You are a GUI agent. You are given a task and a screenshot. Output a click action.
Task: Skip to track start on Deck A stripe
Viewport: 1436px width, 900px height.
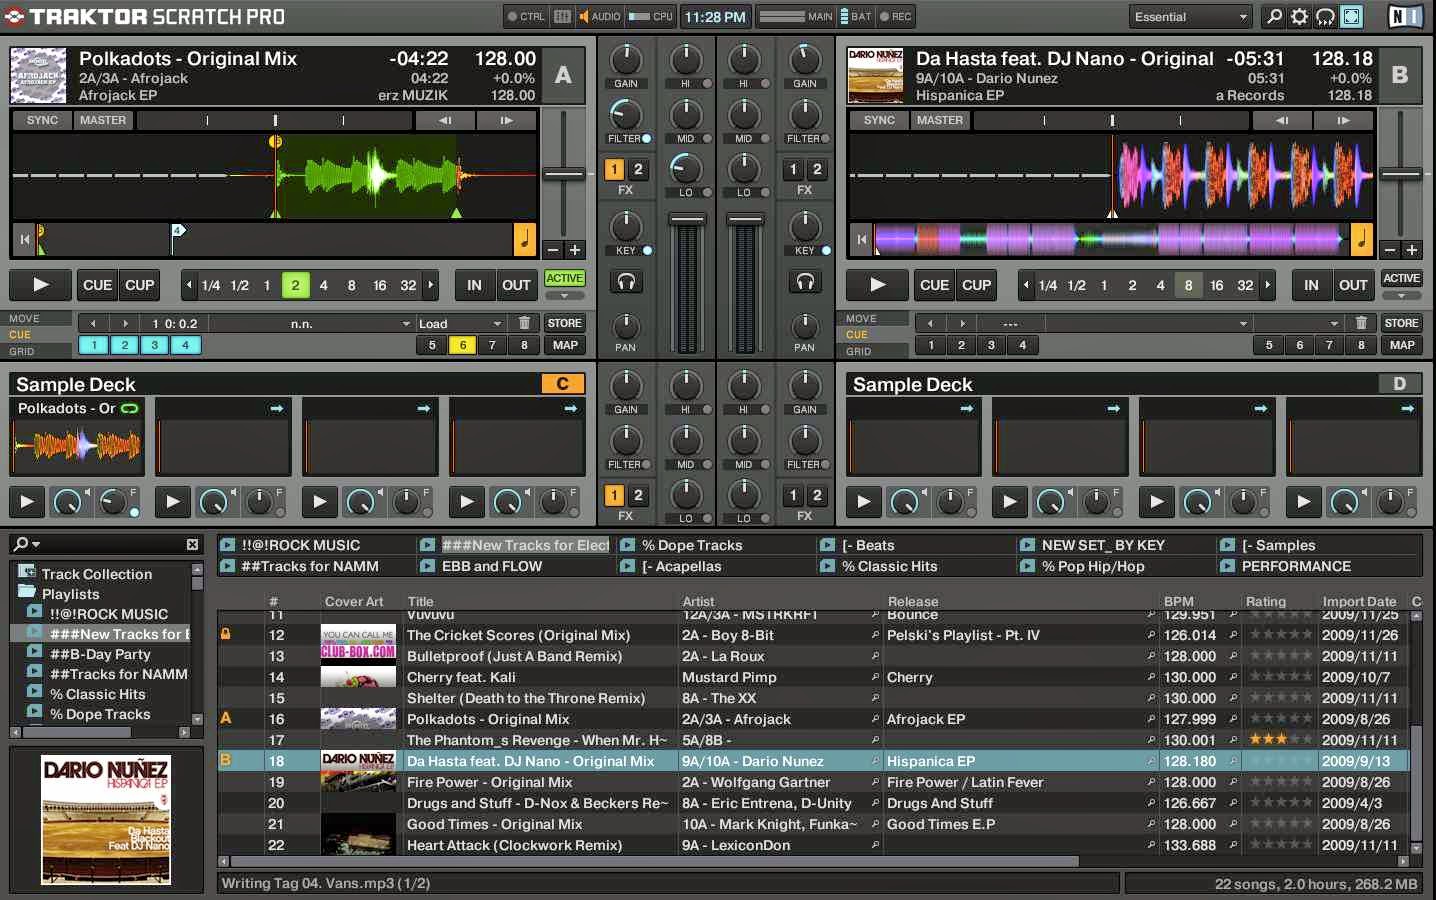[24, 240]
